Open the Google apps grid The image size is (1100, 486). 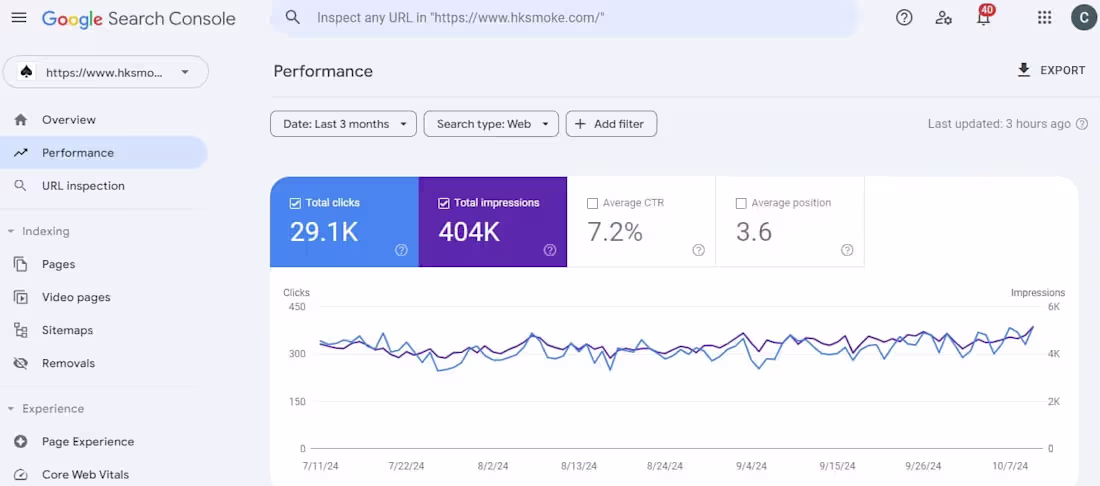click(x=1045, y=18)
